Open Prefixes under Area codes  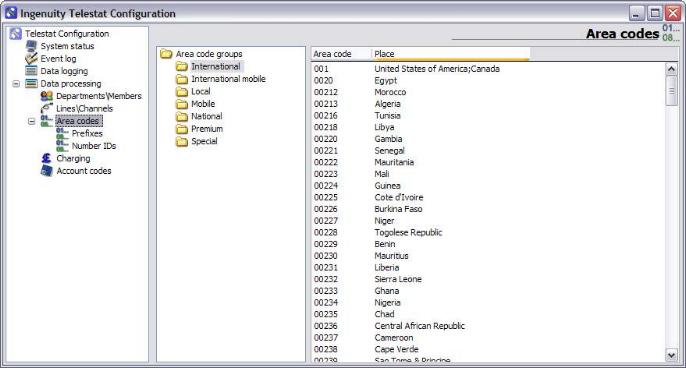87,133
